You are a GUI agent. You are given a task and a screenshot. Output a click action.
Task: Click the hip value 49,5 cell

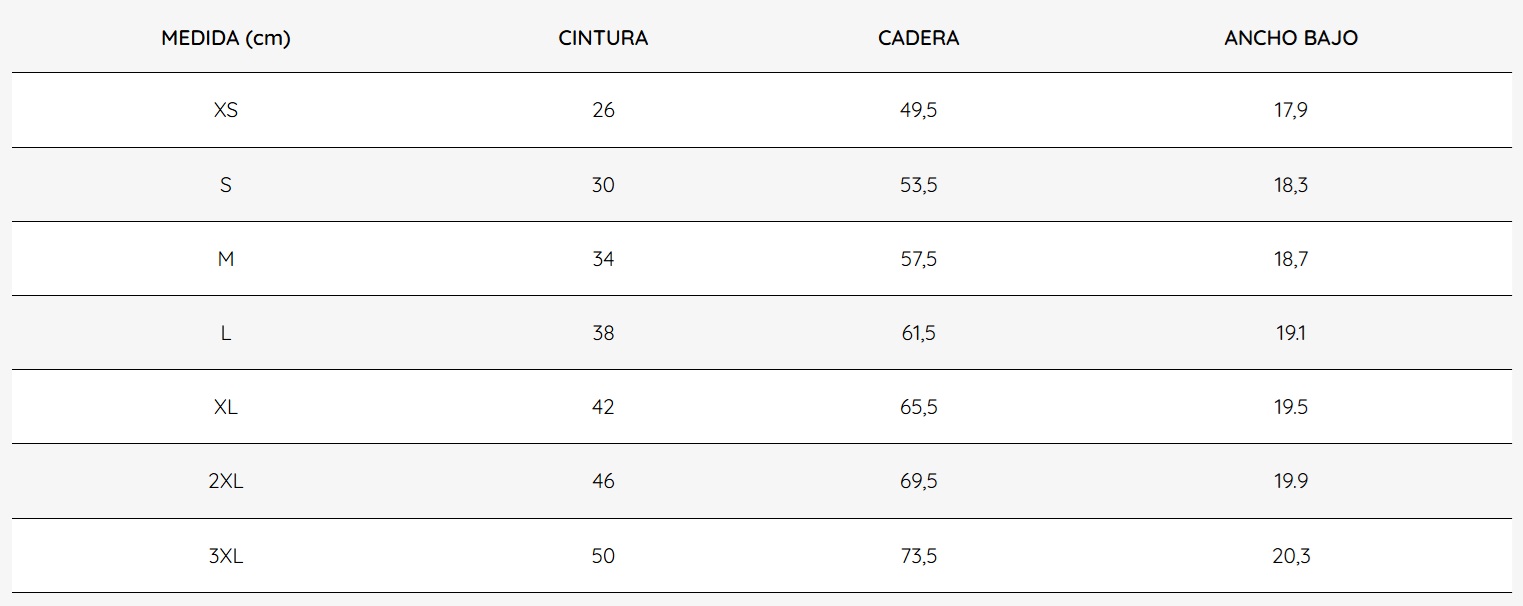[x=918, y=110]
